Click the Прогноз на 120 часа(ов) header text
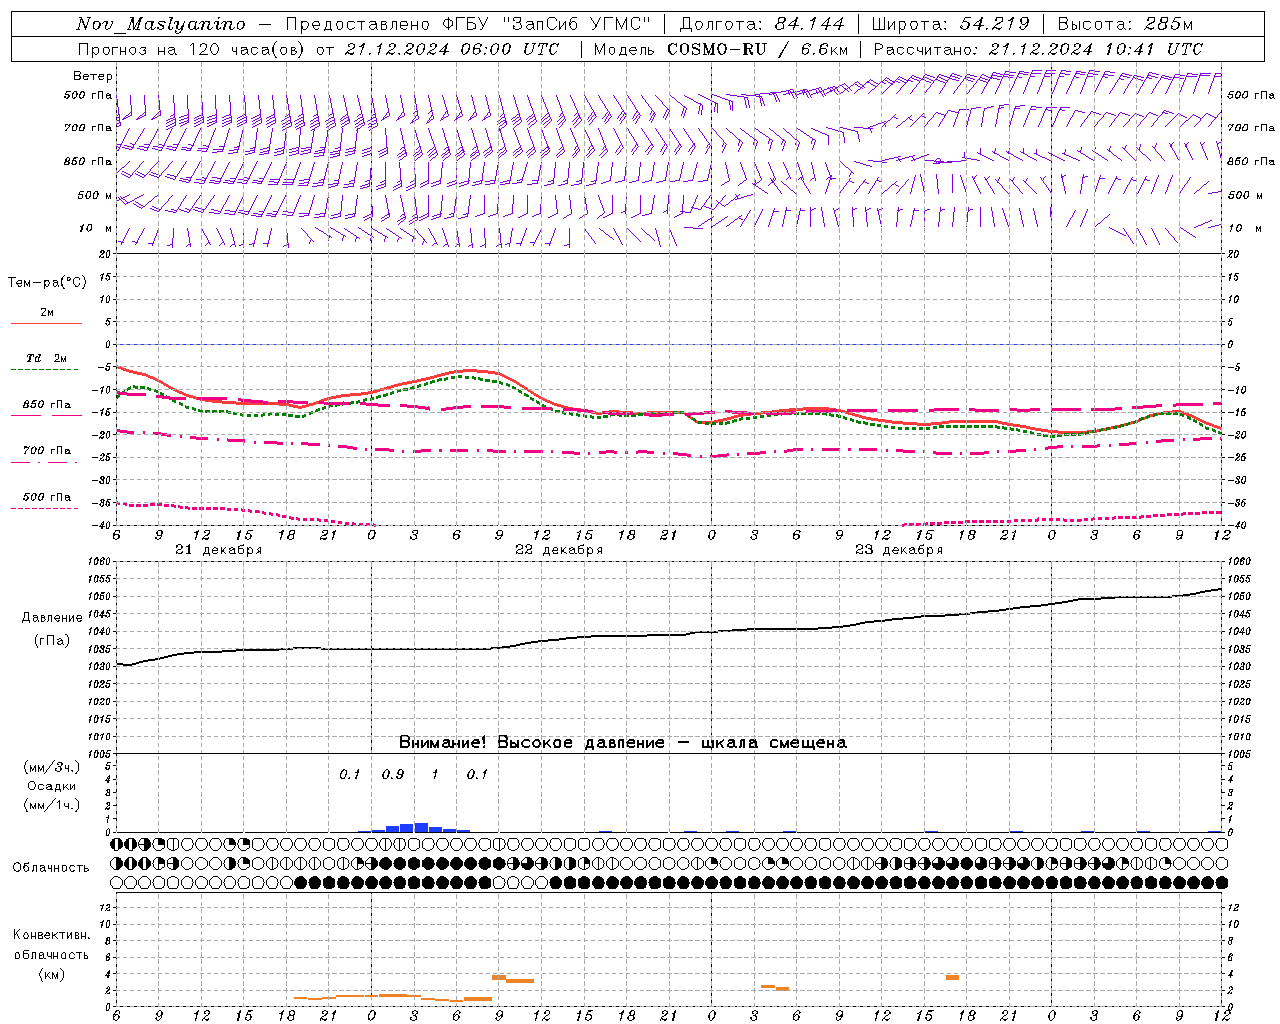The width and height of the screenshot is (1280, 1024). 191,49
